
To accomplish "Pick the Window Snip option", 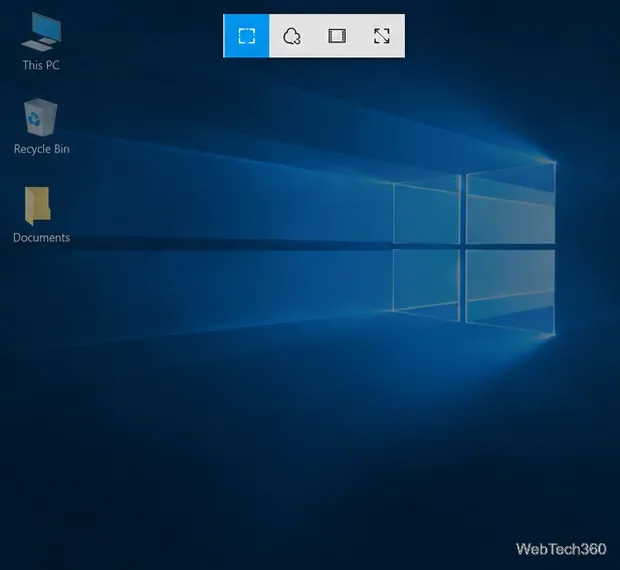I will (337, 36).
